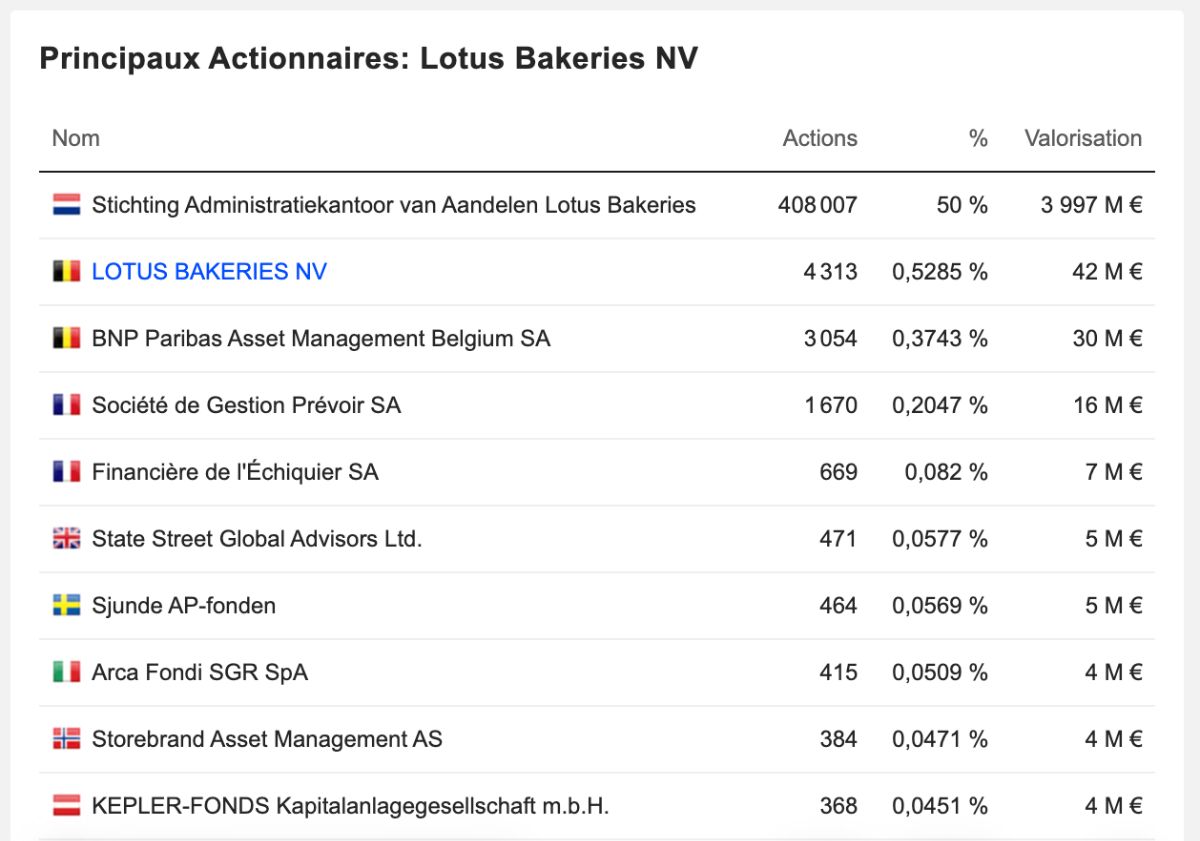The width and height of the screenshot is (1200, 841).
Task: Select State Street Global Advisors Ltd.
Action: pos(257,539)
